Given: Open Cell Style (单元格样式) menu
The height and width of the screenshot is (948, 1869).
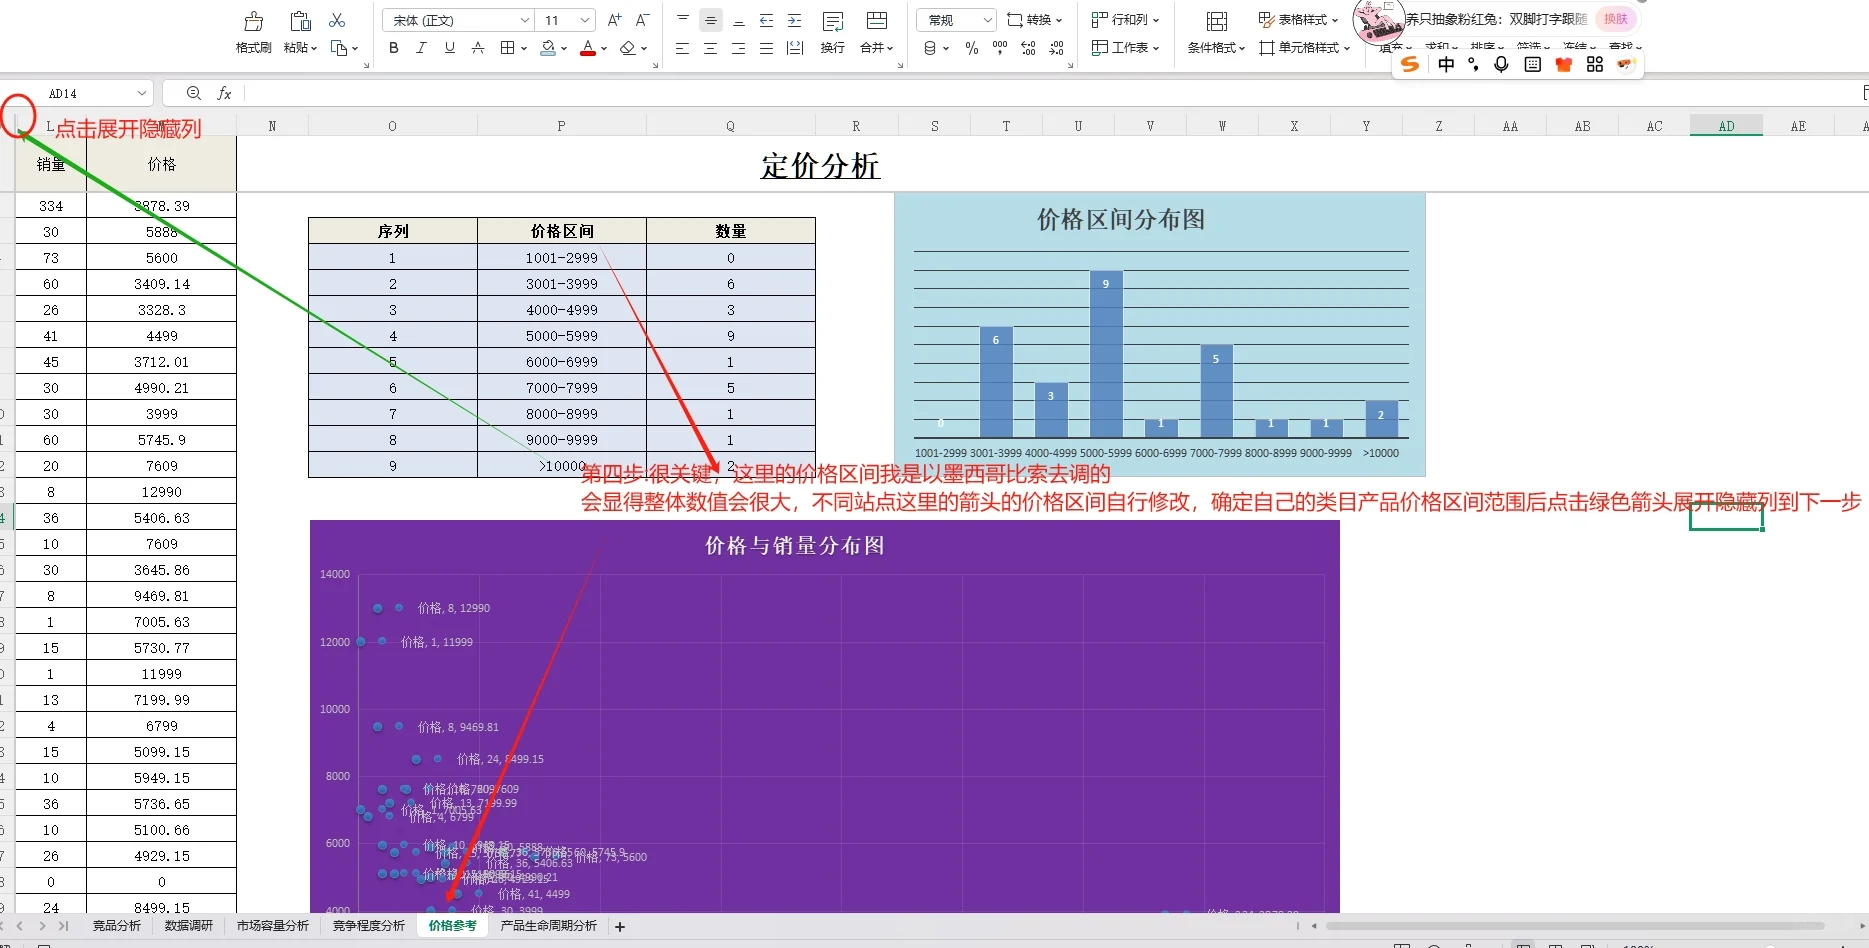Looking at the screenshot, I should click(1304, 48).
